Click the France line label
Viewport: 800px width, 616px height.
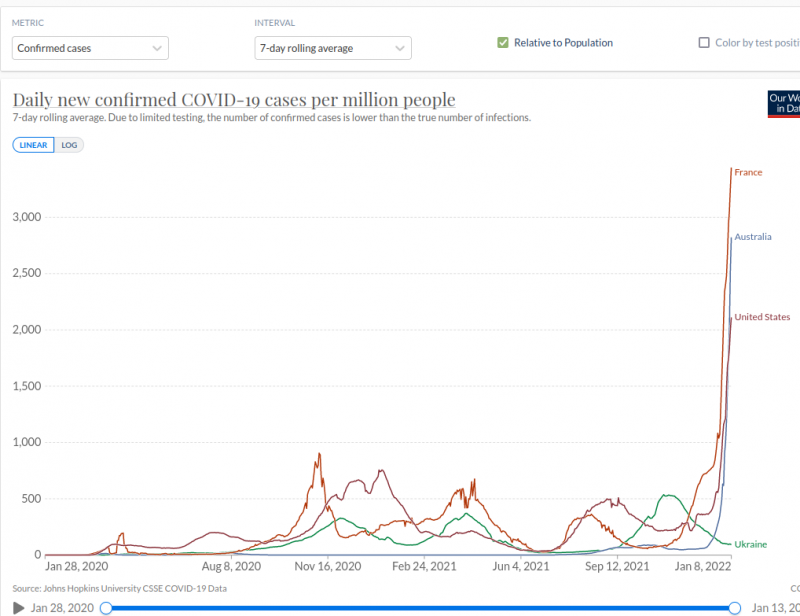[x=748, y=172]
